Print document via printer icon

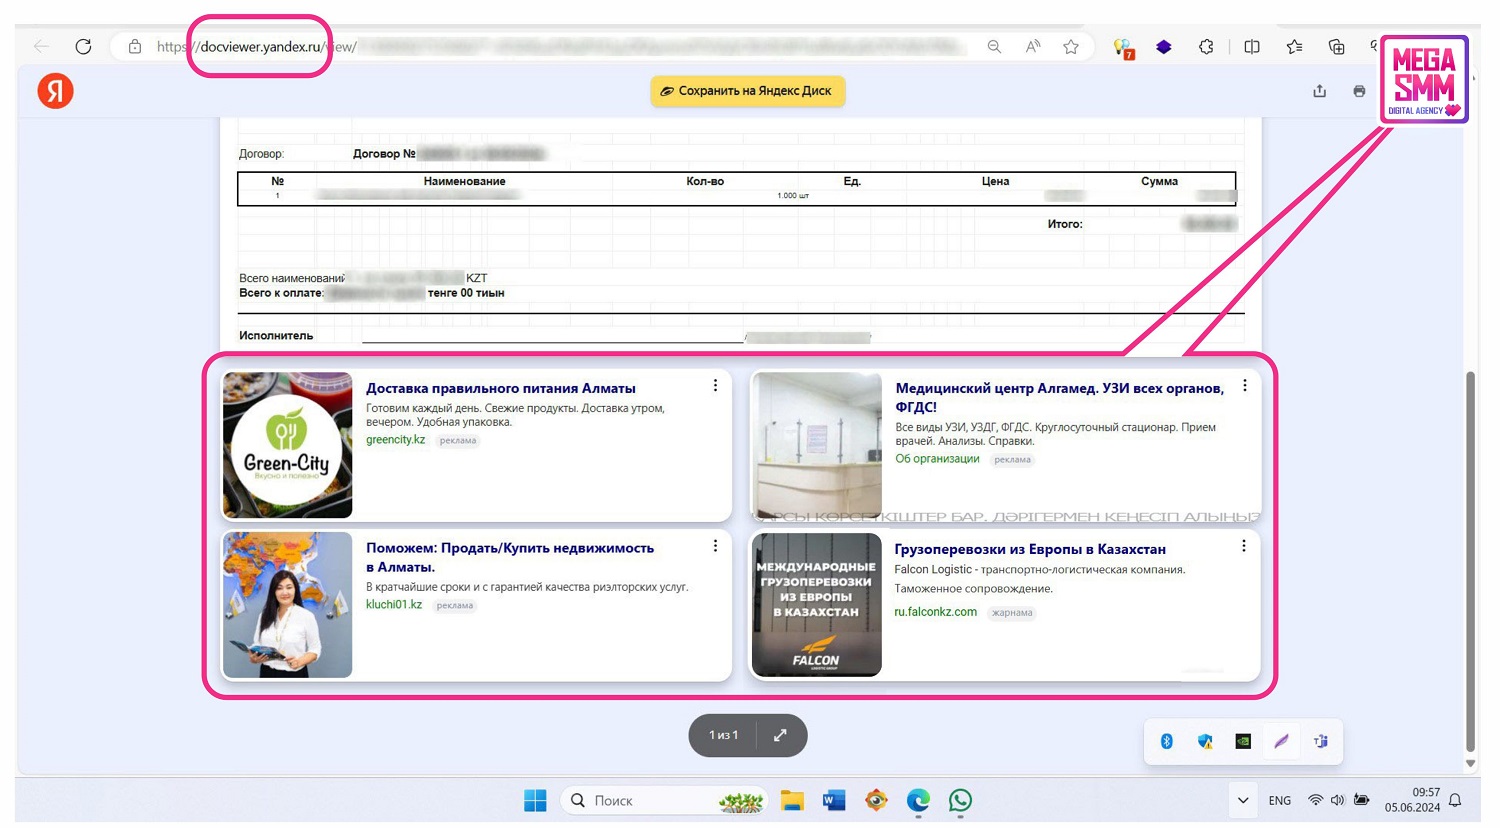click(1359, 91)
